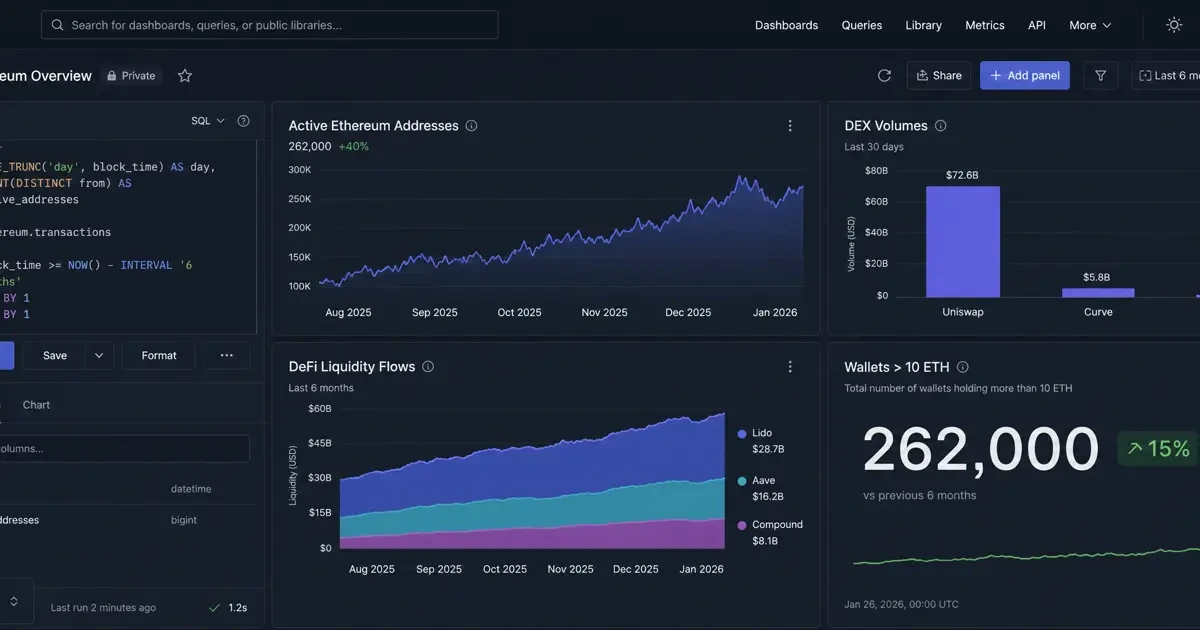
Task: Format the SQL query
Action: tap(159, 355)
